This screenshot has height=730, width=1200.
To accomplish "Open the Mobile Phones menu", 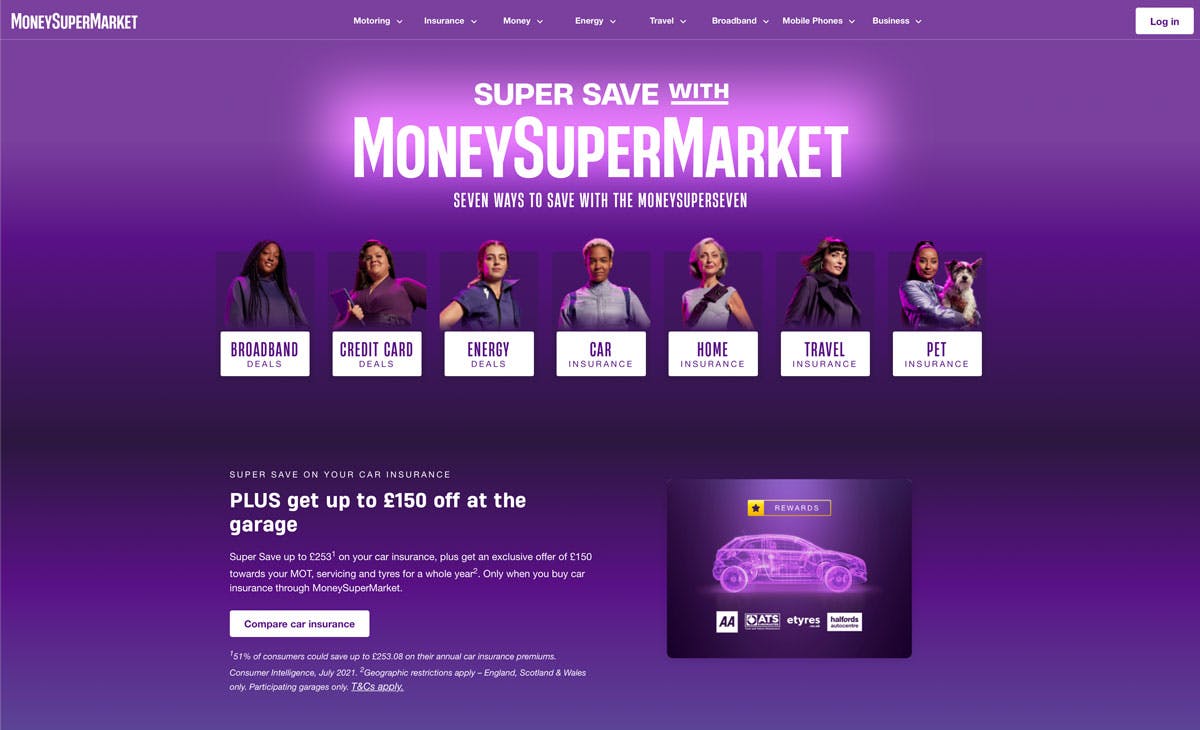I will pyautogui.click(x=819, y=21).
